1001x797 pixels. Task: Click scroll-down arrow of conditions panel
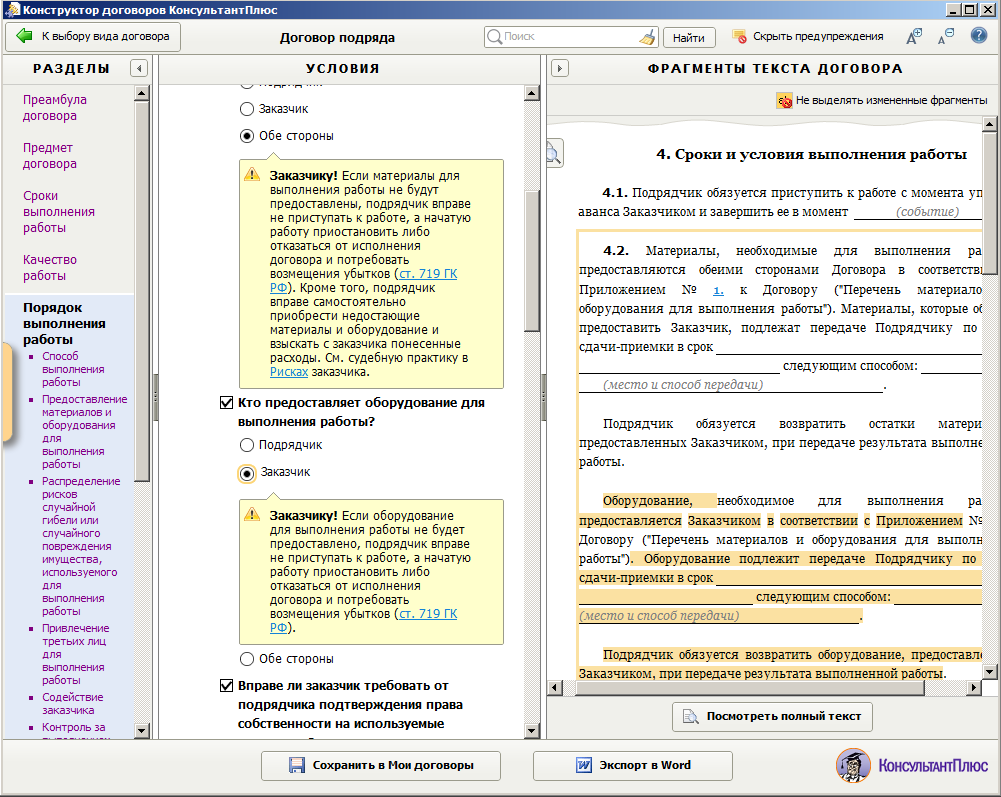click(532, 730)
